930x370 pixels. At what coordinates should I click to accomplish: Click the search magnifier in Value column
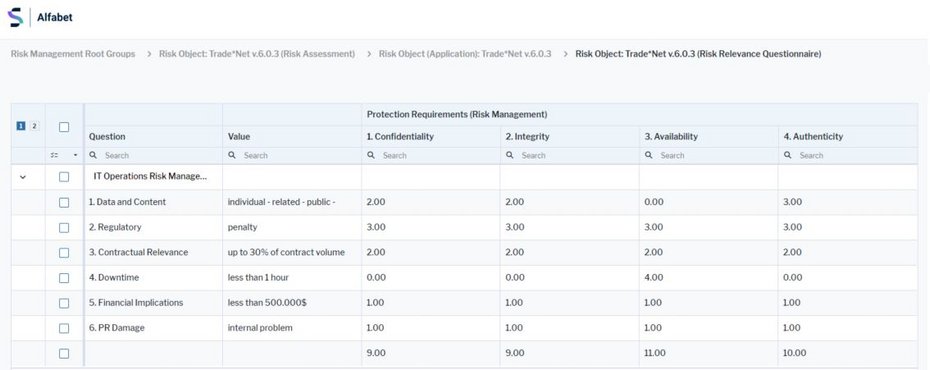[x=232, y=155]
